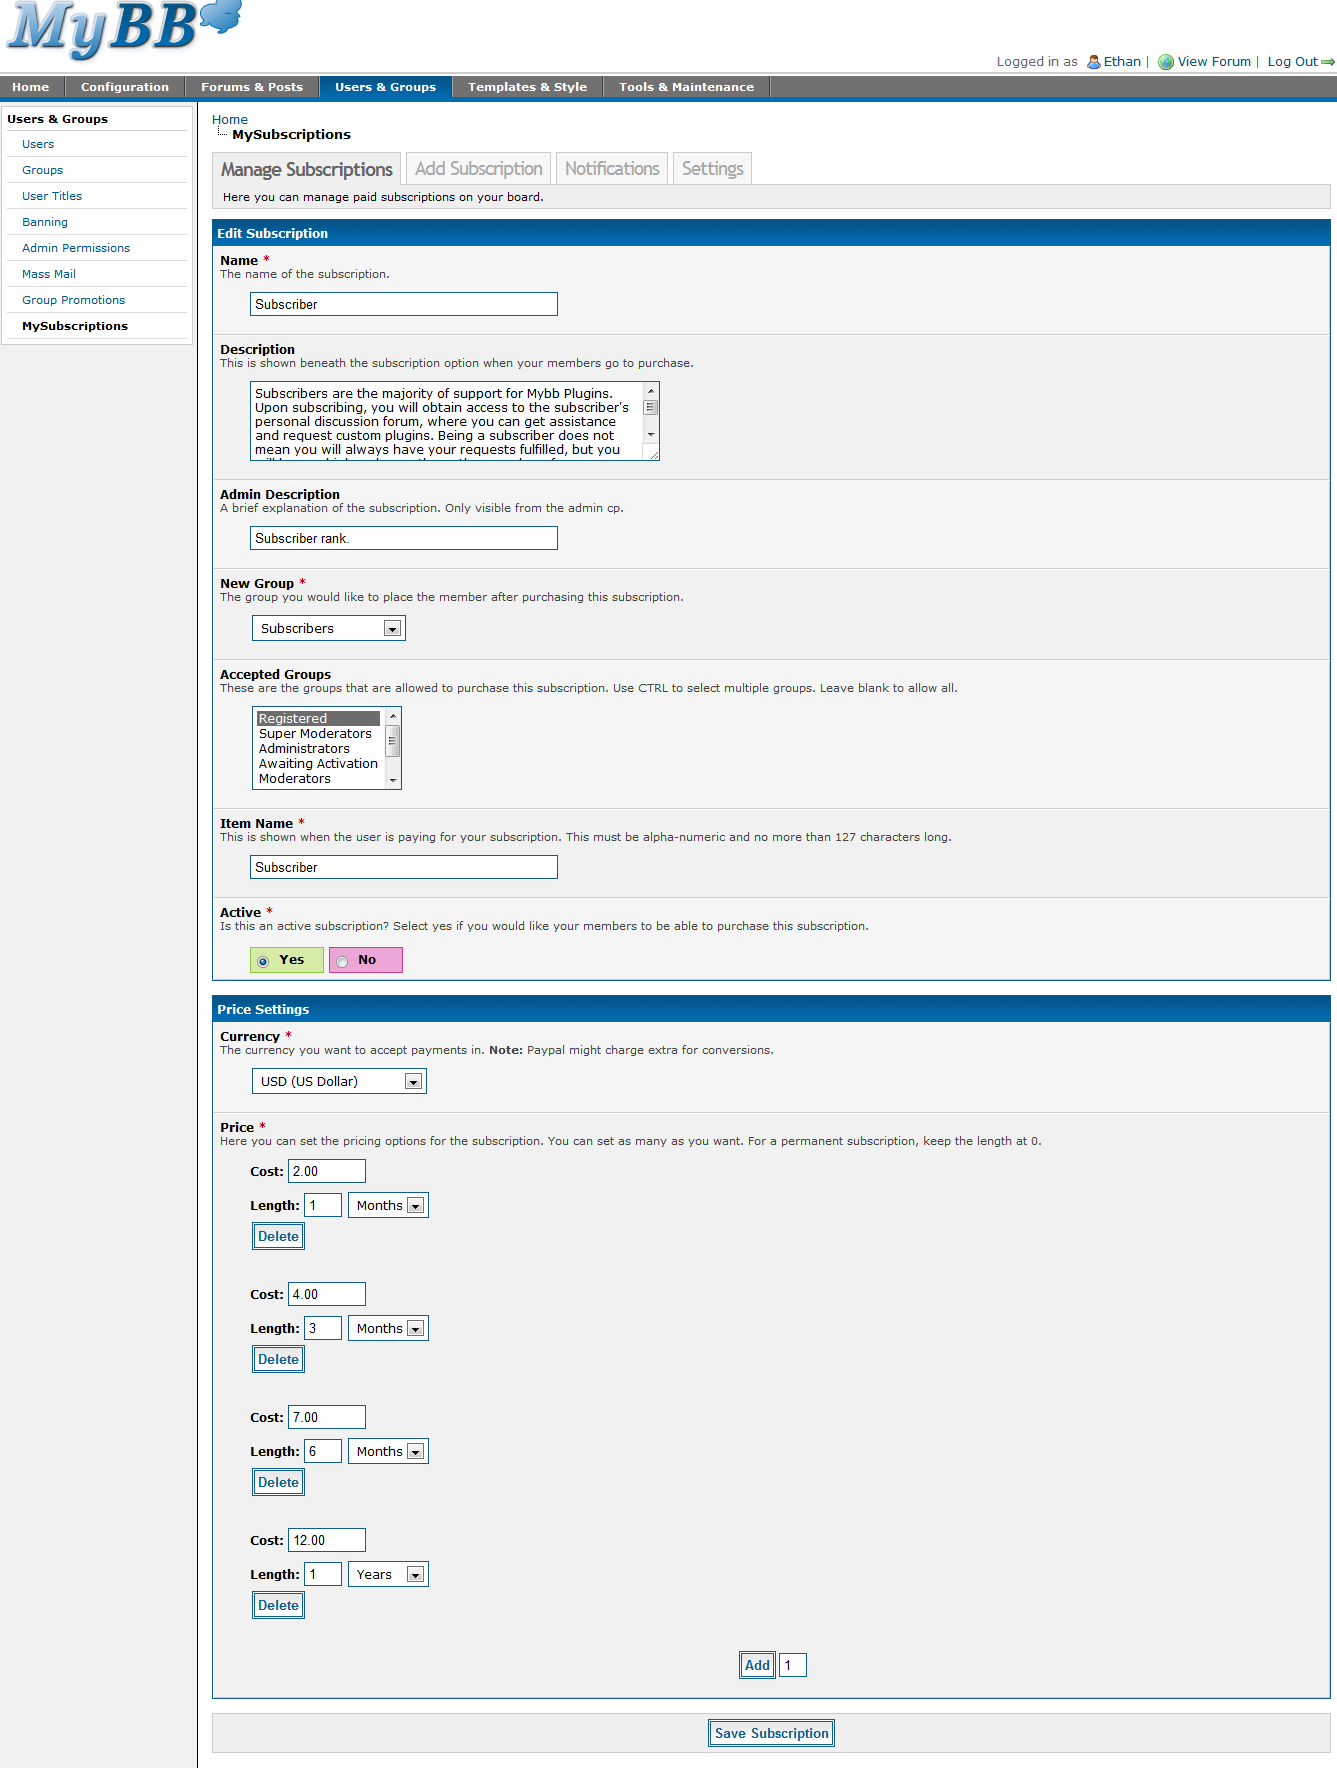Switch to the Settings tab
Screen dimensions: 1337x1768
pyautogui.click(x=713, y=168)
